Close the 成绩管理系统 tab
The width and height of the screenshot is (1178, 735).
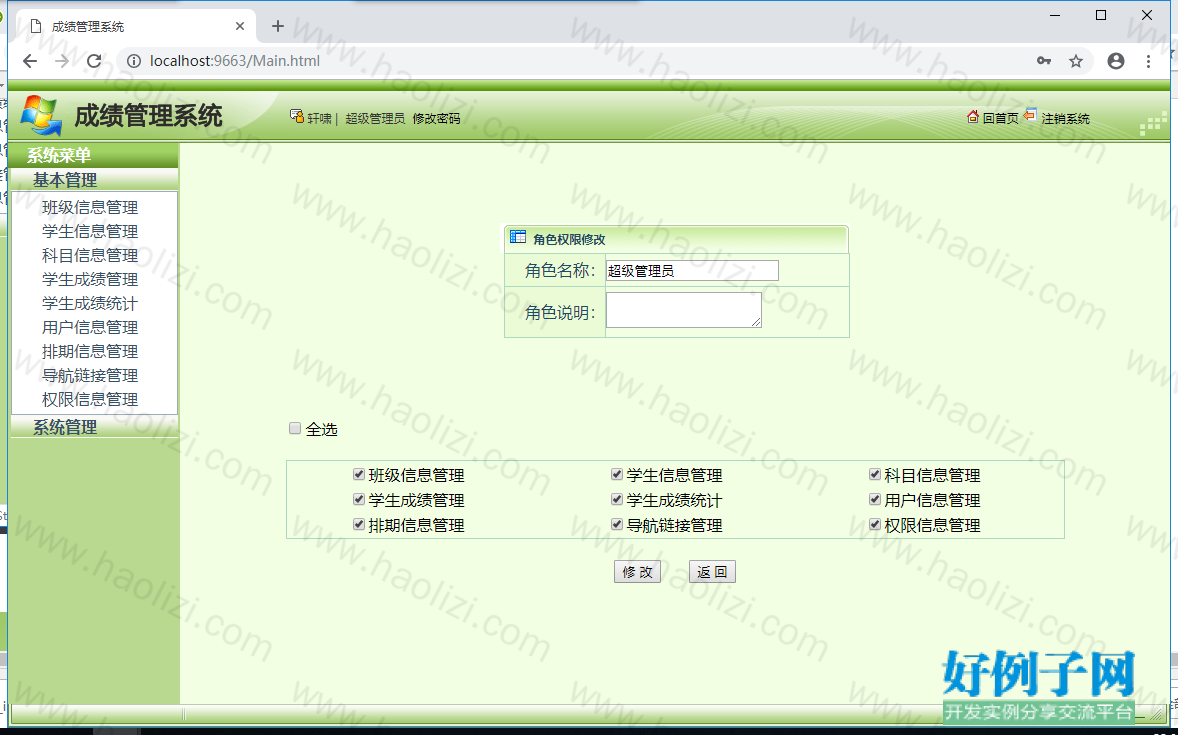[x=240, y=26]
